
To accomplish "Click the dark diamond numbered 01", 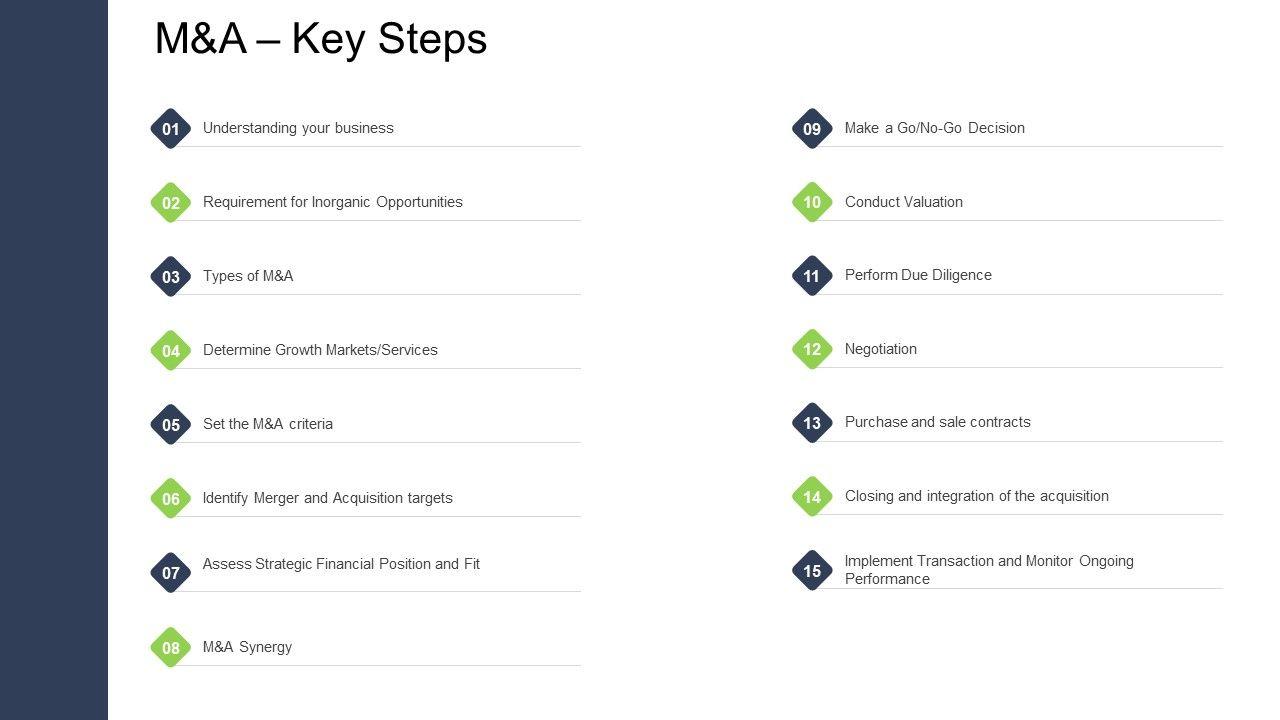I will coord(171,129).
